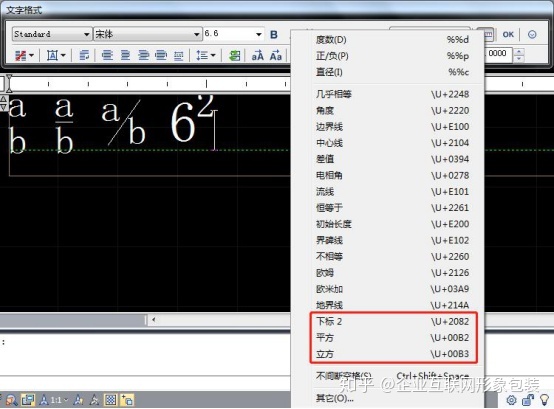Insert the 界碑线 symbol
Viewport: 554px width, 409px height.
click(x=392, y=240)
